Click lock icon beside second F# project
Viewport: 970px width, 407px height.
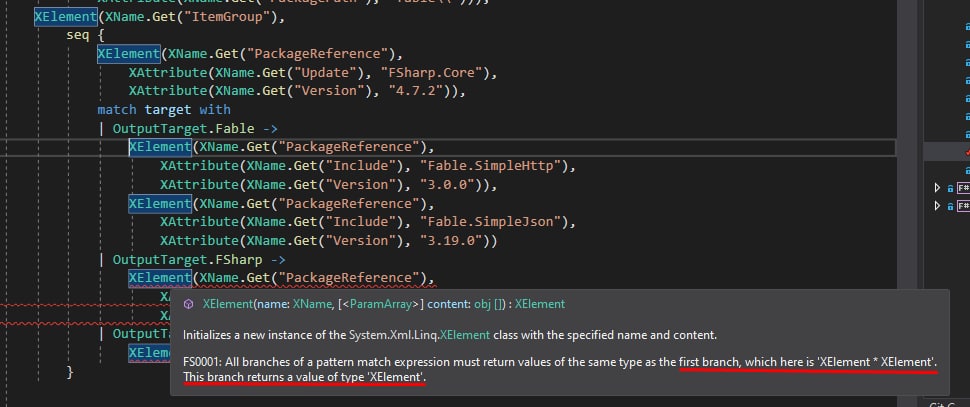pyautogui.click(x=950, y=206)
